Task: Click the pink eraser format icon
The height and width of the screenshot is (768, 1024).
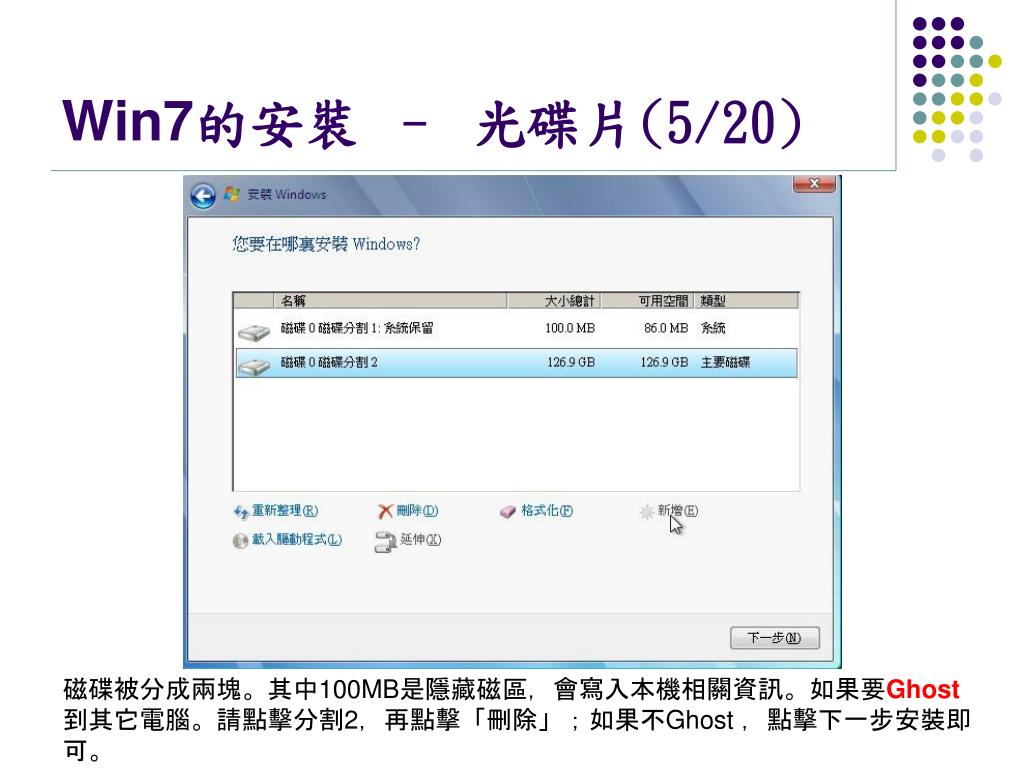Action: click(x=508, y=512)
